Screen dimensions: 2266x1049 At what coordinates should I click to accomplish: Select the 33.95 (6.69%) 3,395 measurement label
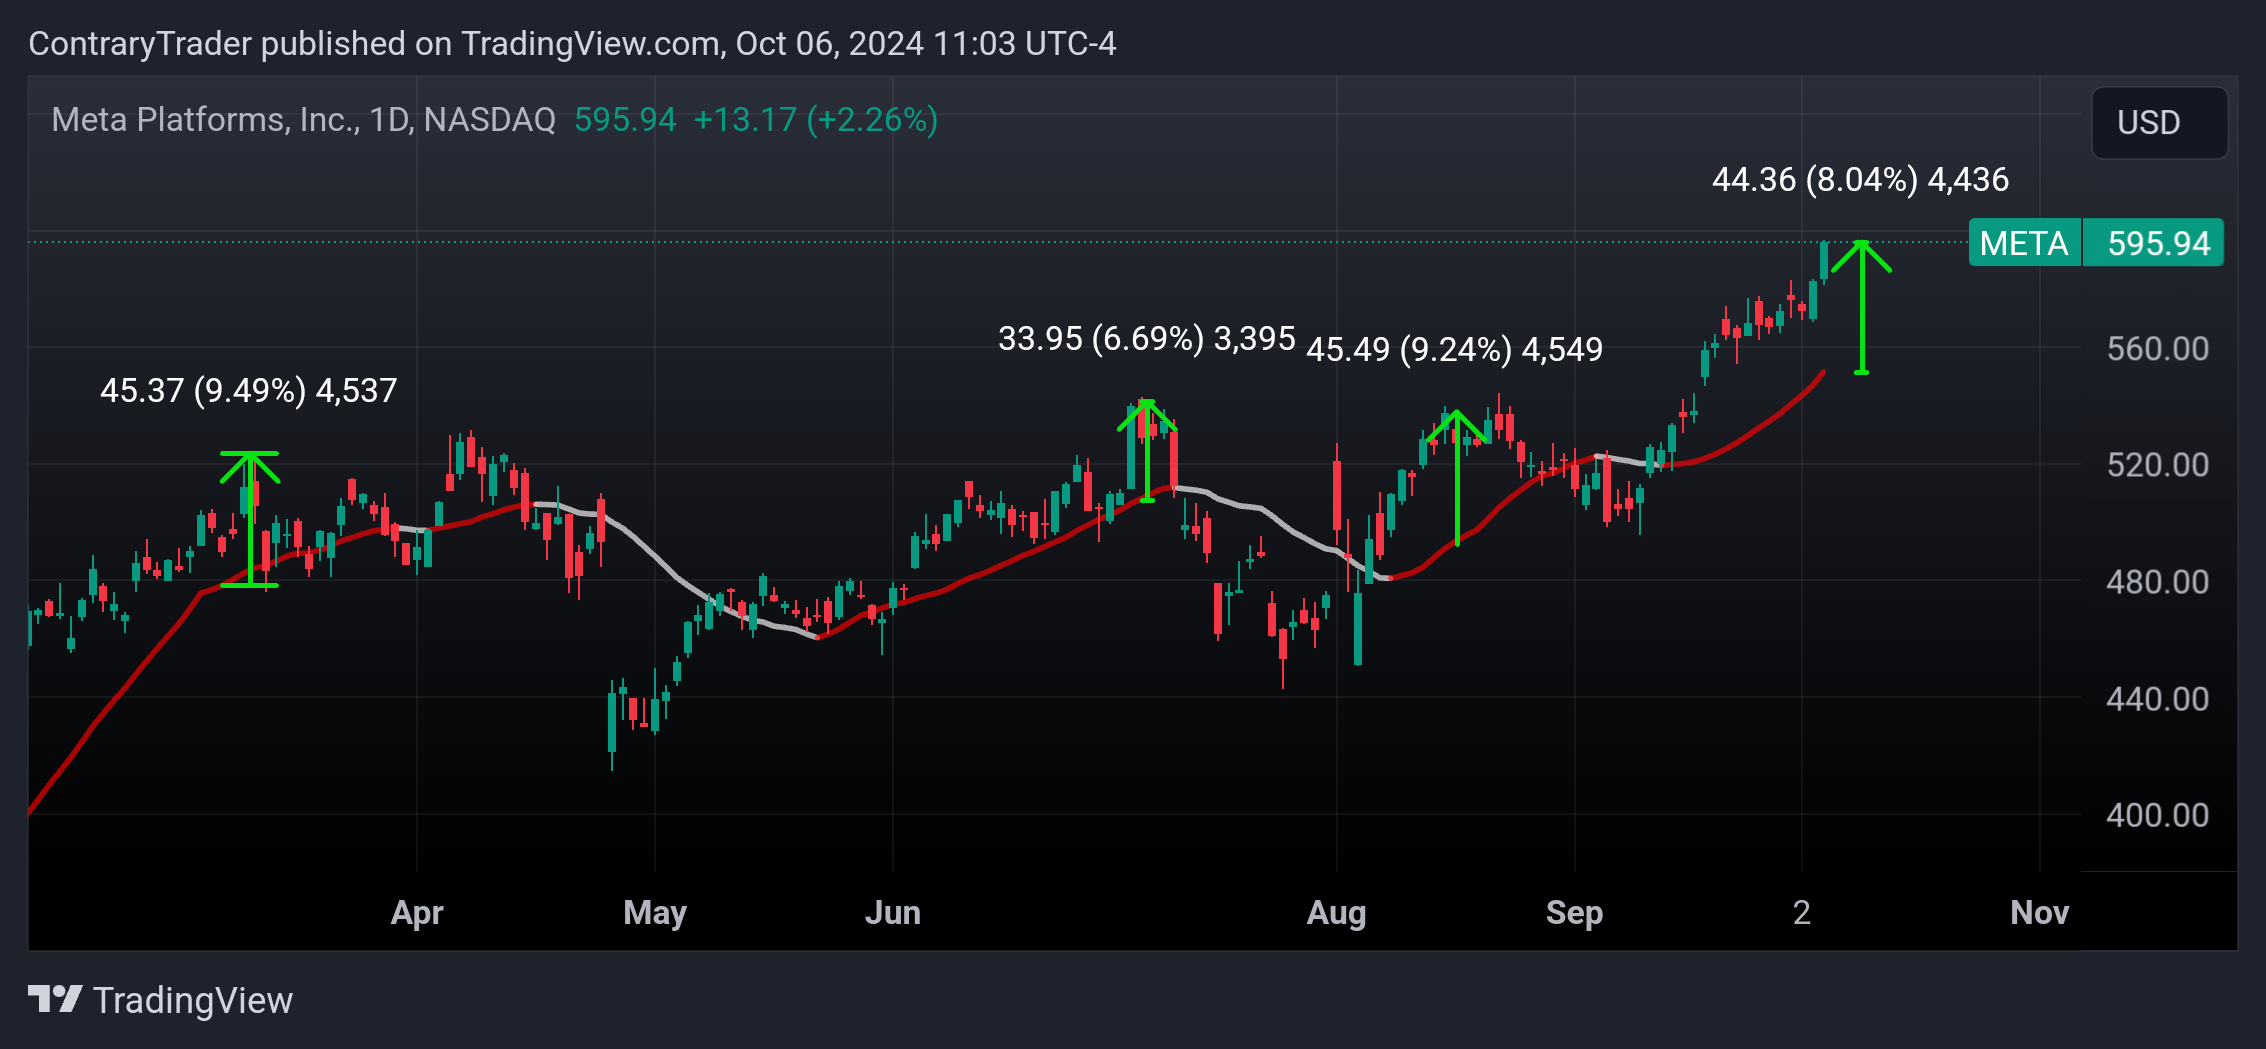point(1147,338)
